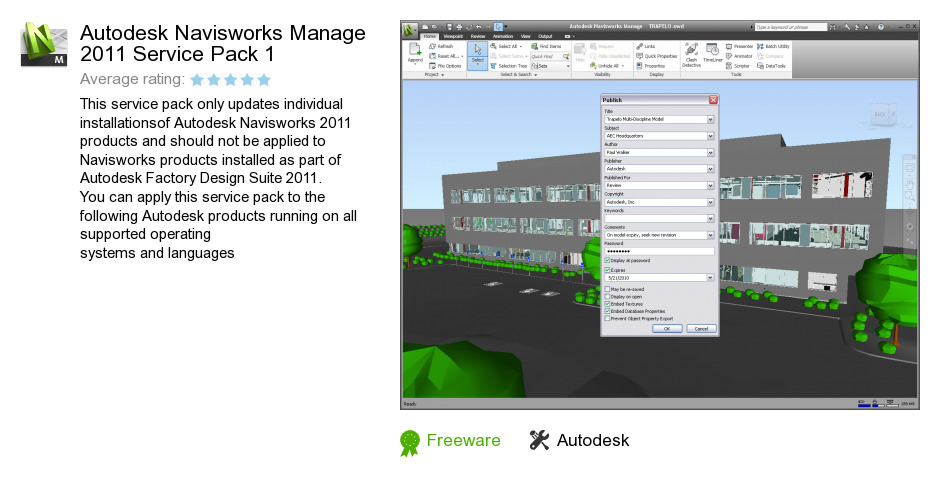The width and height of the screenshot is (940, 487).
Task: Click the Navisworks Manage product logo
Action: tap(44, 44)
